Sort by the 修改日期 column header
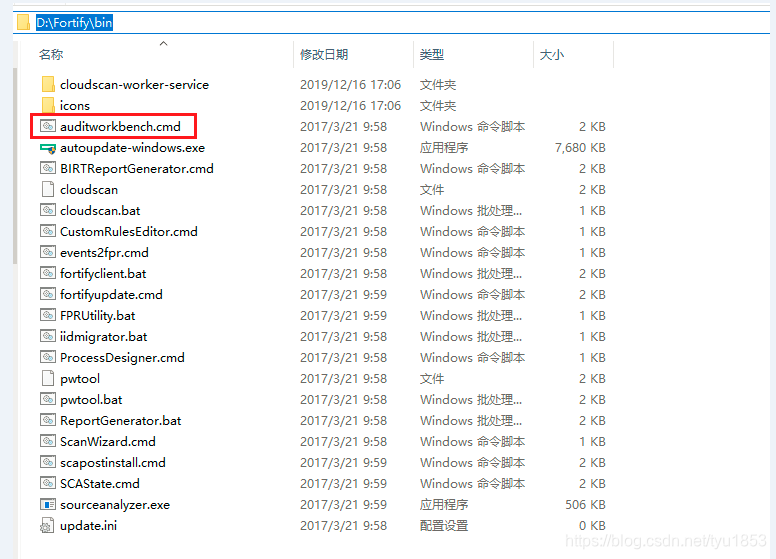Viewport: 776px width, 559px height. (324, 54)
